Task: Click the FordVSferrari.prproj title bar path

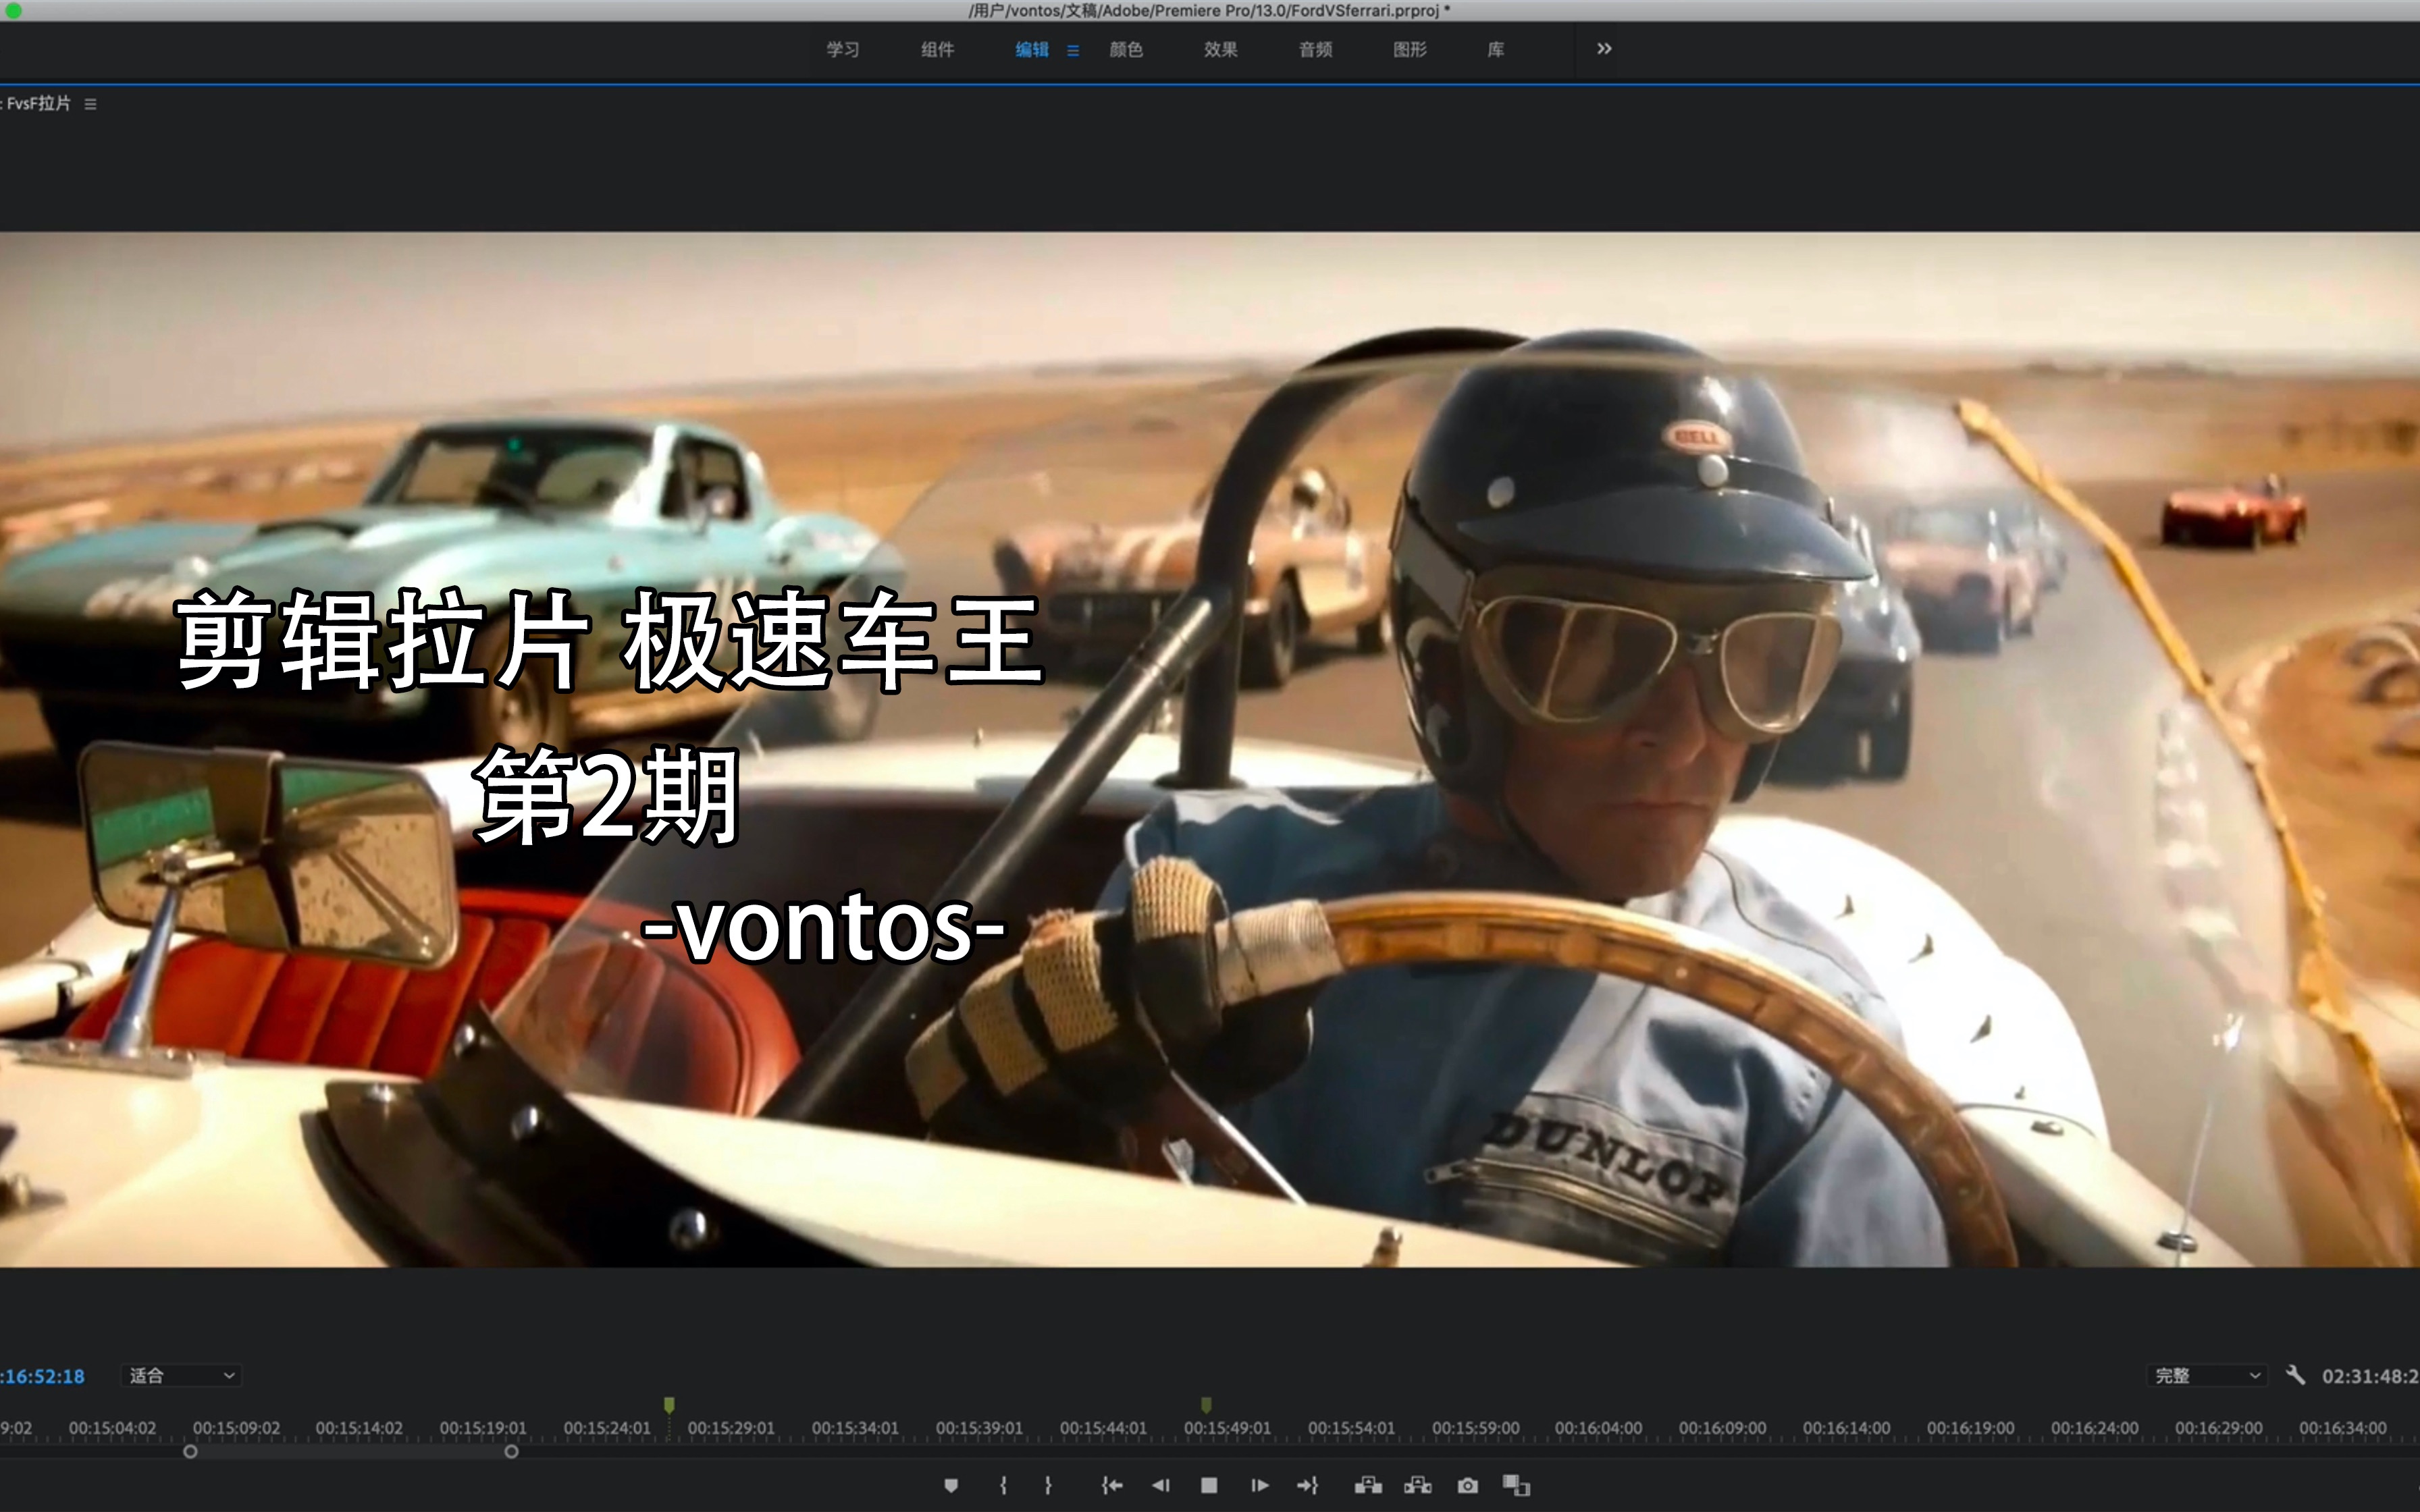Action: 1209,10
